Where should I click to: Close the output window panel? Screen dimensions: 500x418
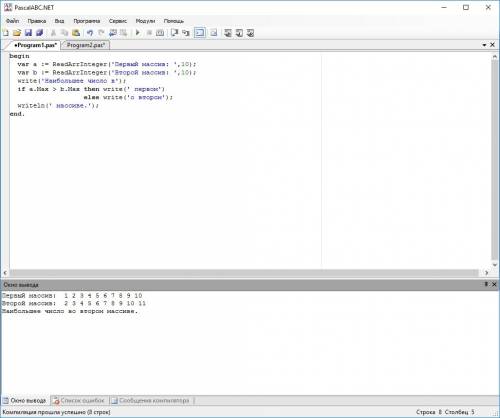pos(494,284)
